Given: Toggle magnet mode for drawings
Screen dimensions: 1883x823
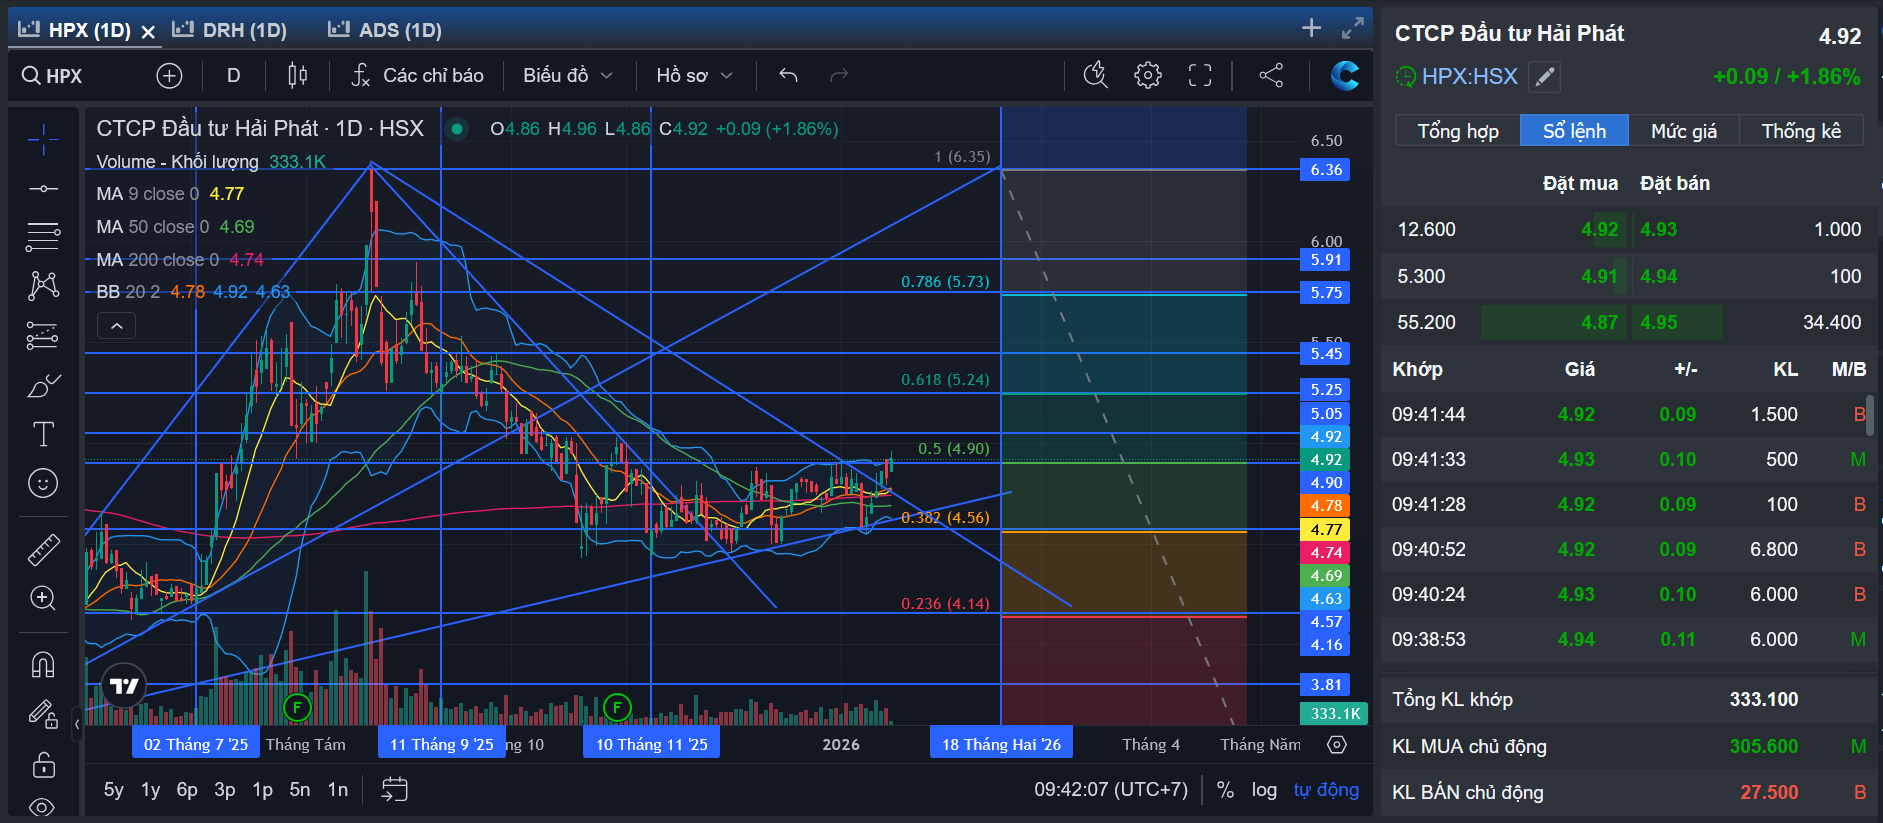Looking at the screenshot, I should click(43, 664).
